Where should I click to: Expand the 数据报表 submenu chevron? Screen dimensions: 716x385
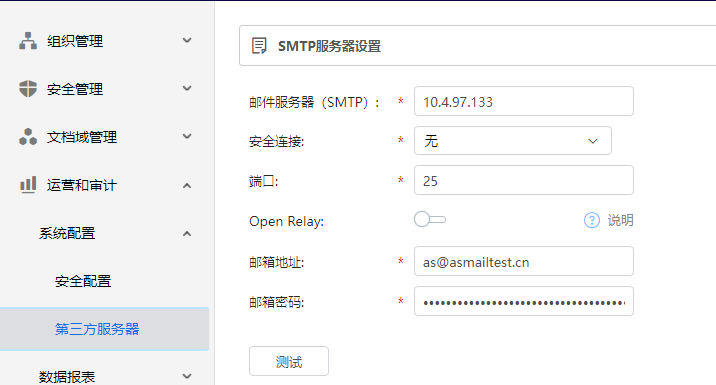point(187,376)
